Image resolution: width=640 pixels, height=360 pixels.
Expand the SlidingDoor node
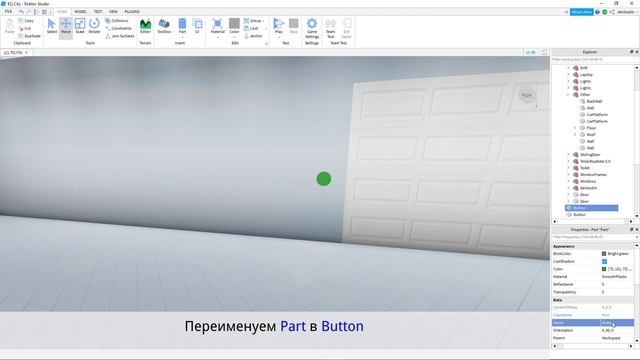[568, 155]
